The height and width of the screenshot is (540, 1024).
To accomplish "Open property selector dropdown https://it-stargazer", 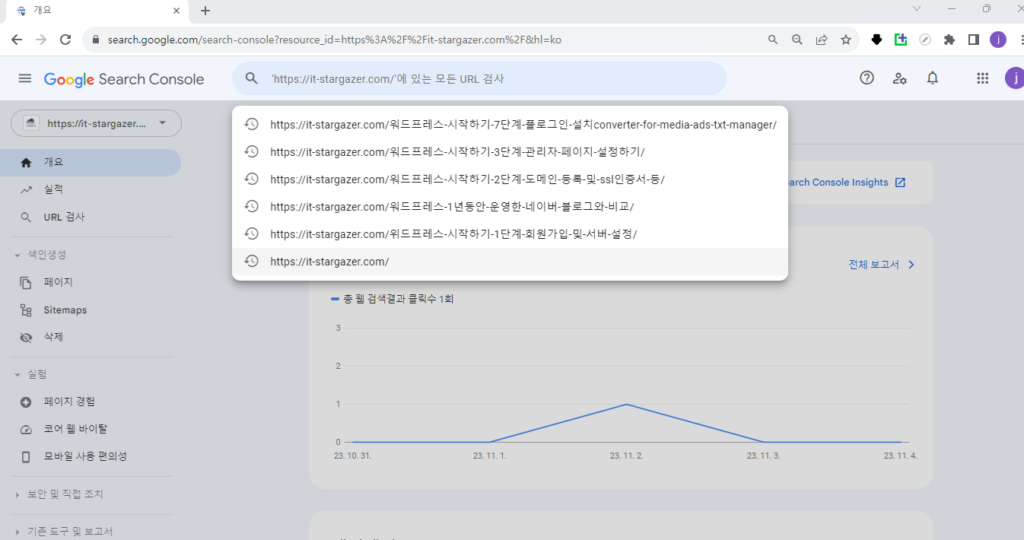I will [x=96, y=123].
